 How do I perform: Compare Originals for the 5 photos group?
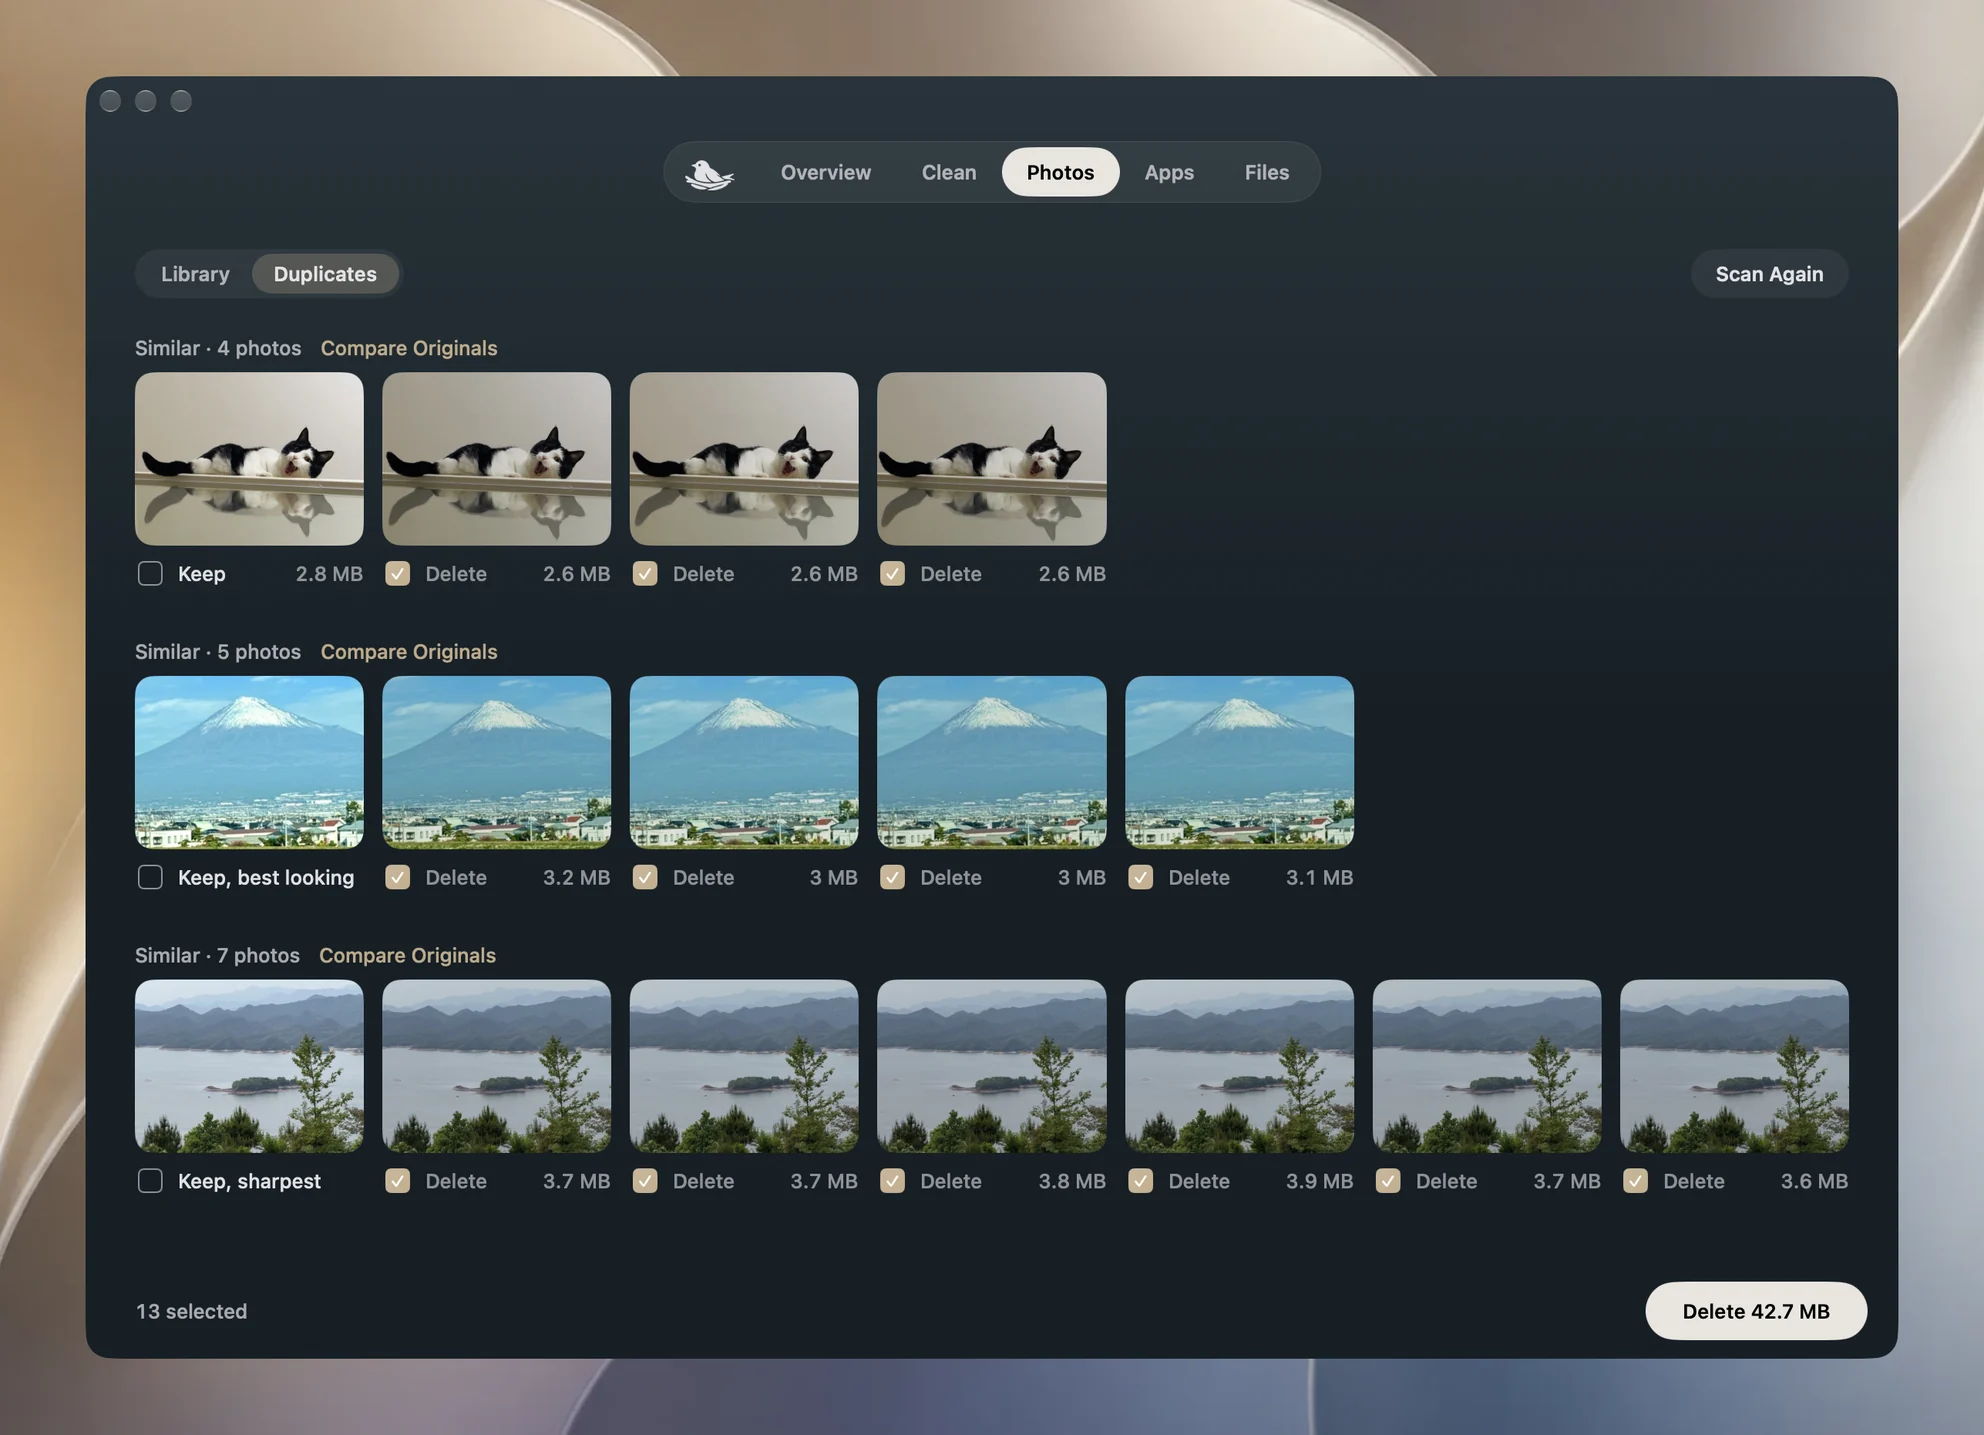(x=408, y=652)
